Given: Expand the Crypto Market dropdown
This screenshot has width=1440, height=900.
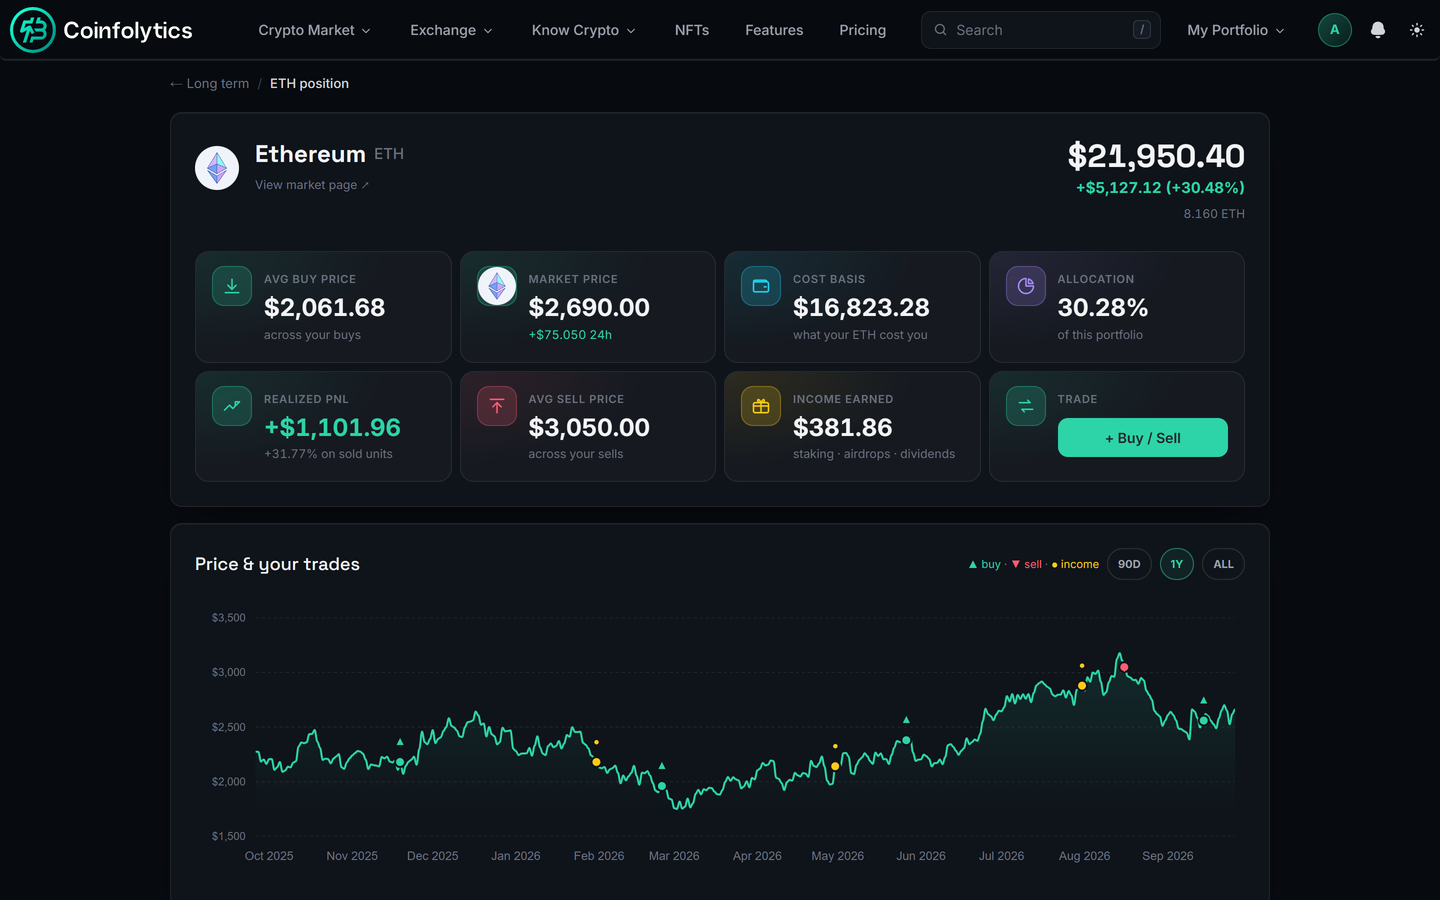Looking at the screenshot, I should [x=314, y=30].
